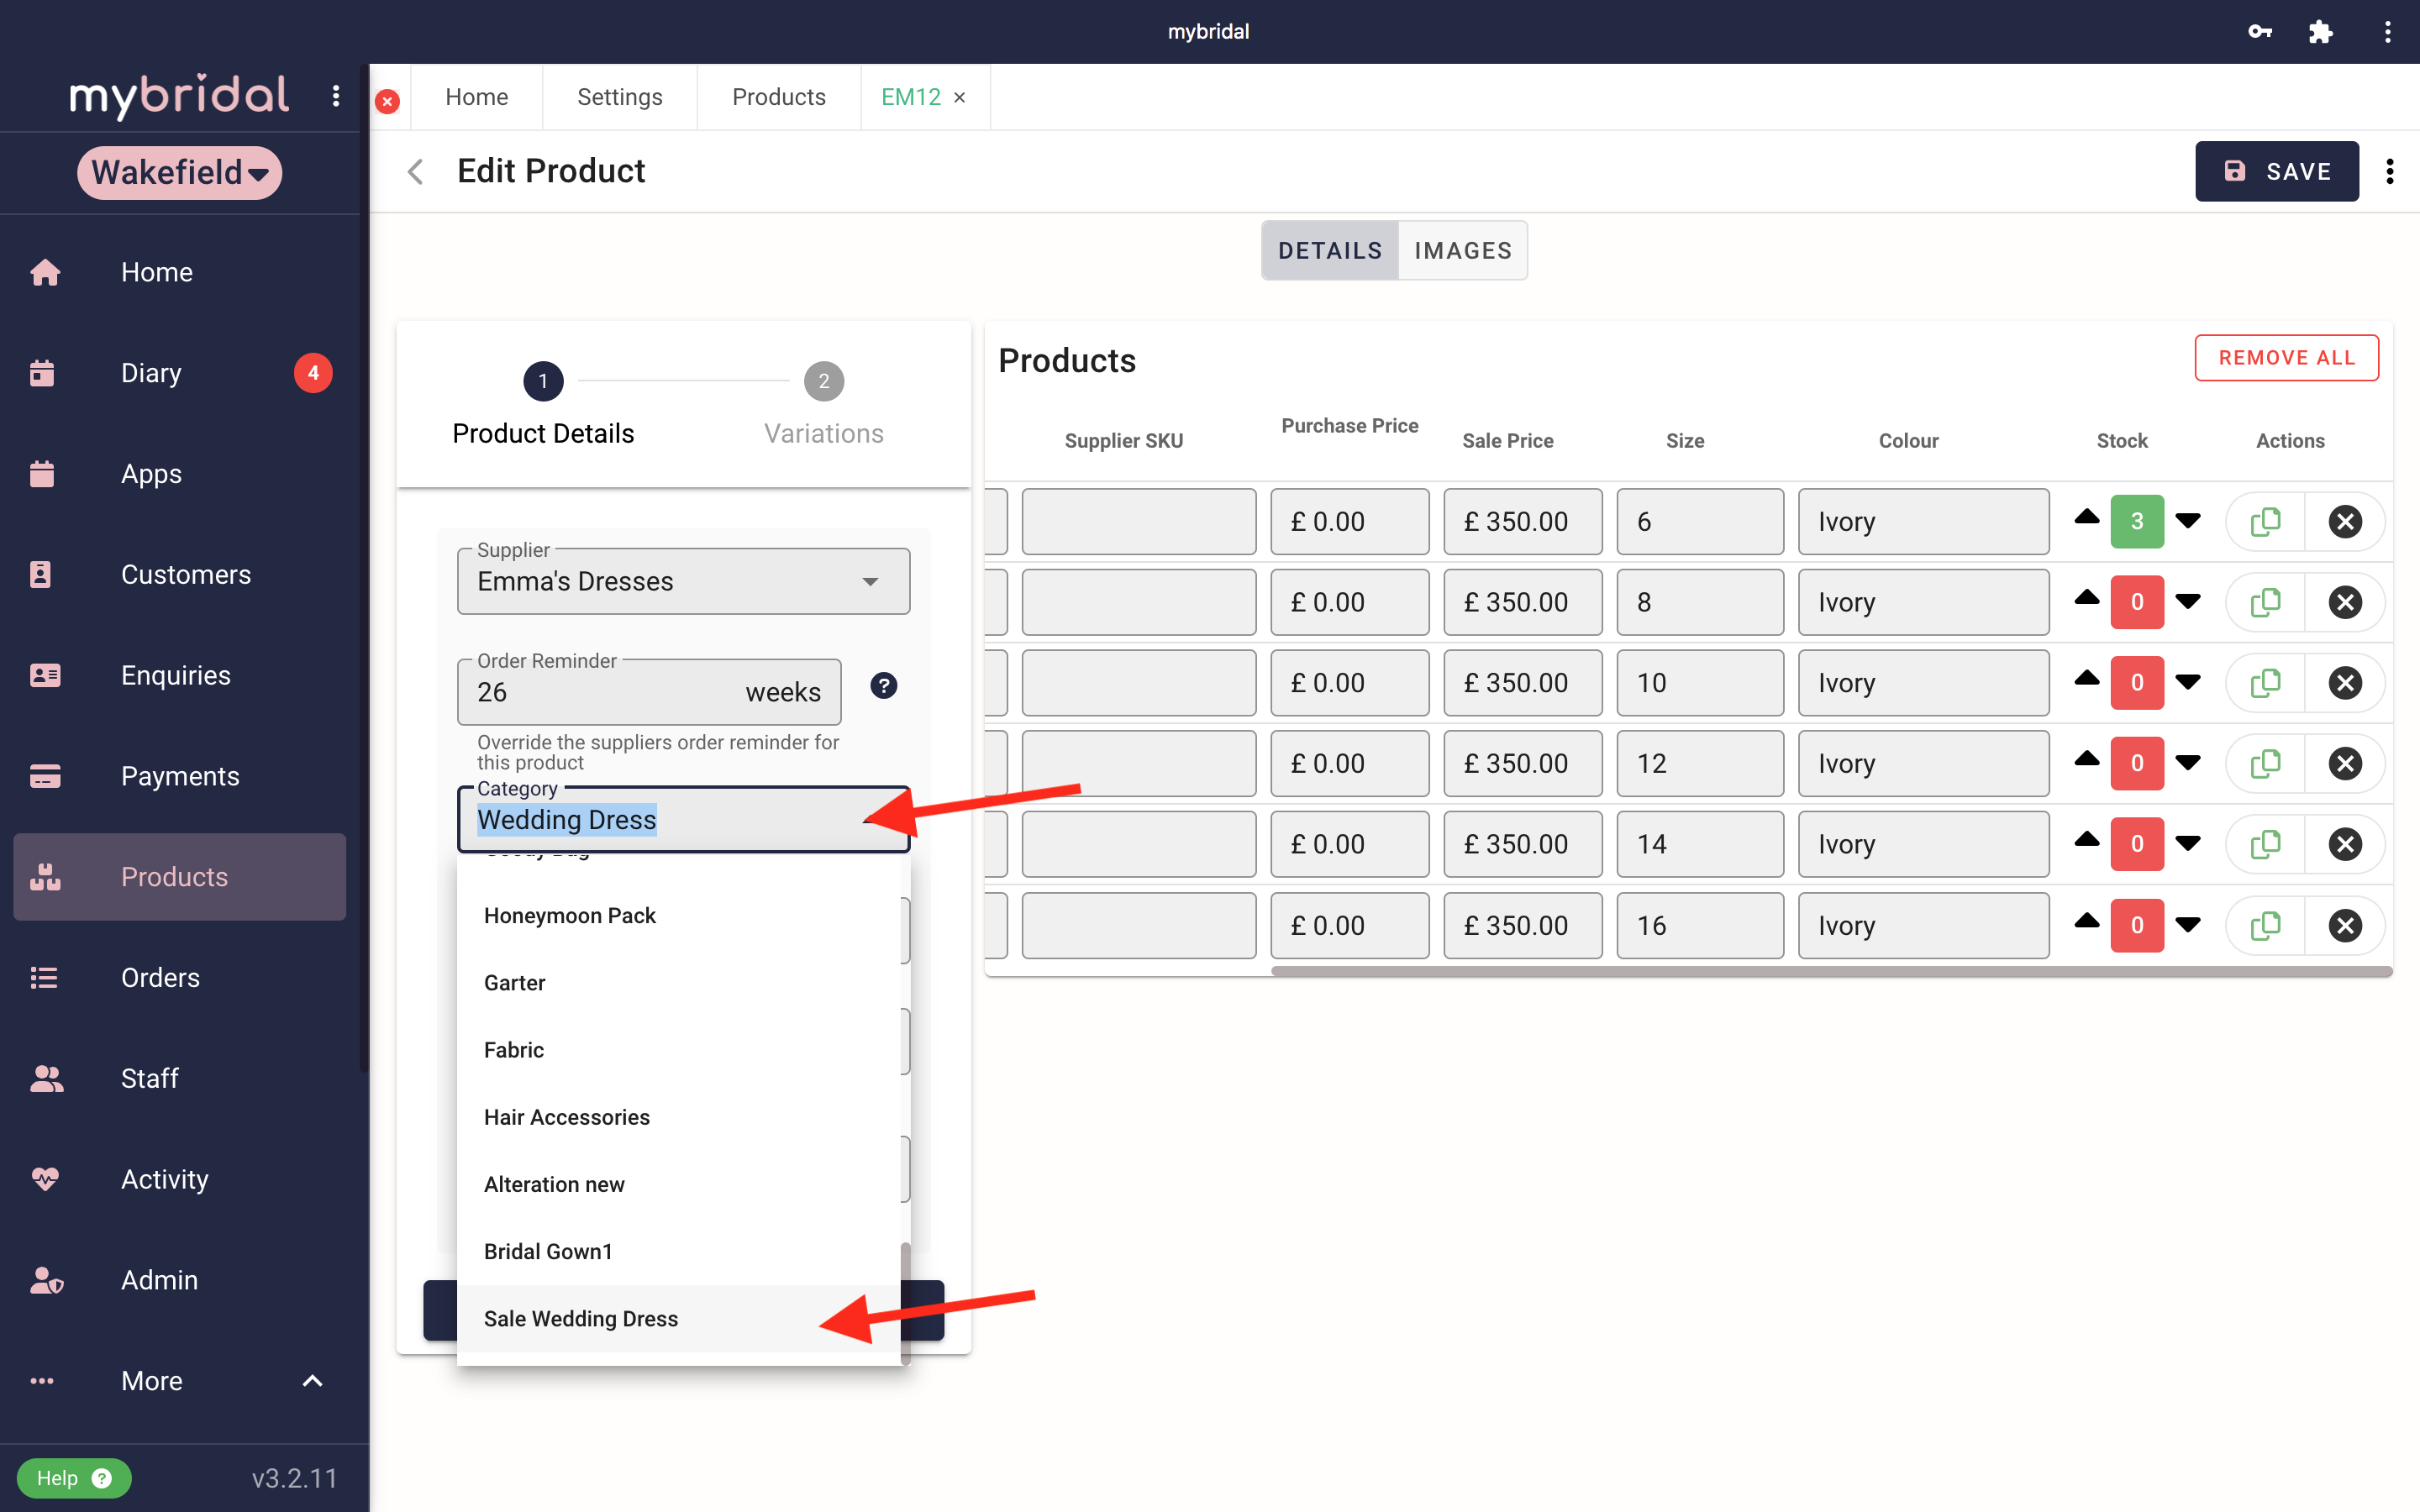2420x1512 pixels.
Task: Click the duplicate icon for size 6 row
Action: (x=2265, y=521)
